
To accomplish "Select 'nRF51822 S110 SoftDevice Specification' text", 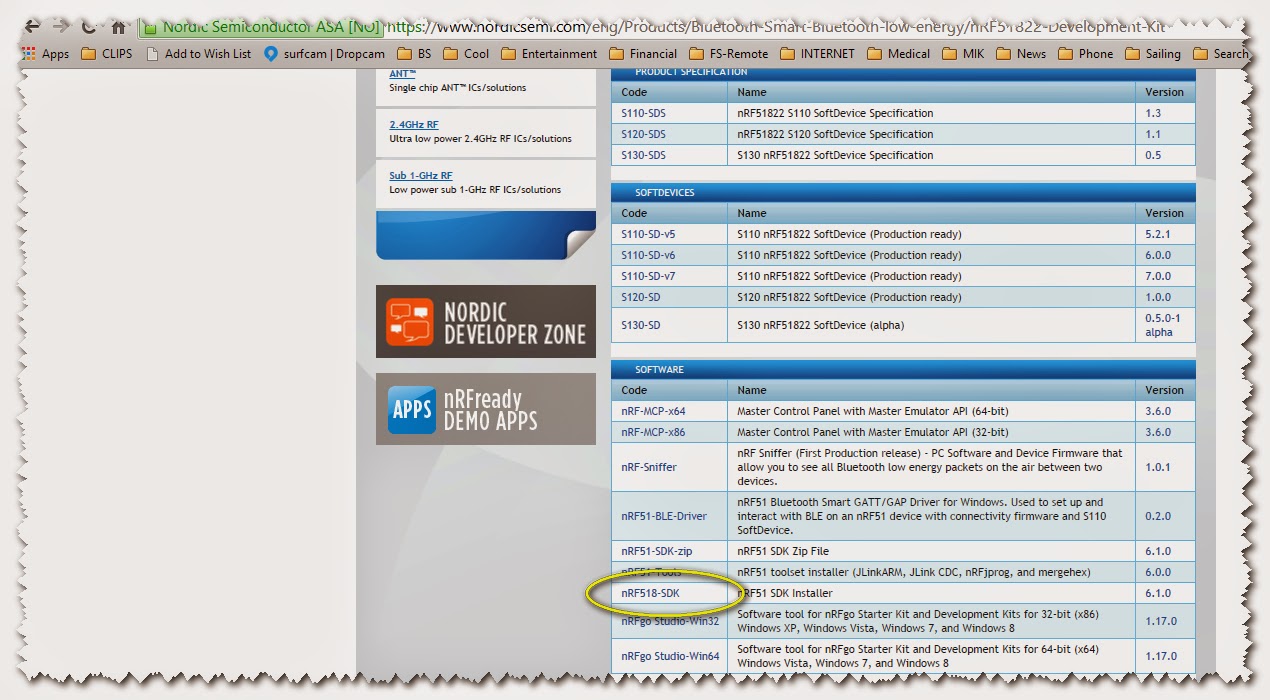I will tap(835, 113).
